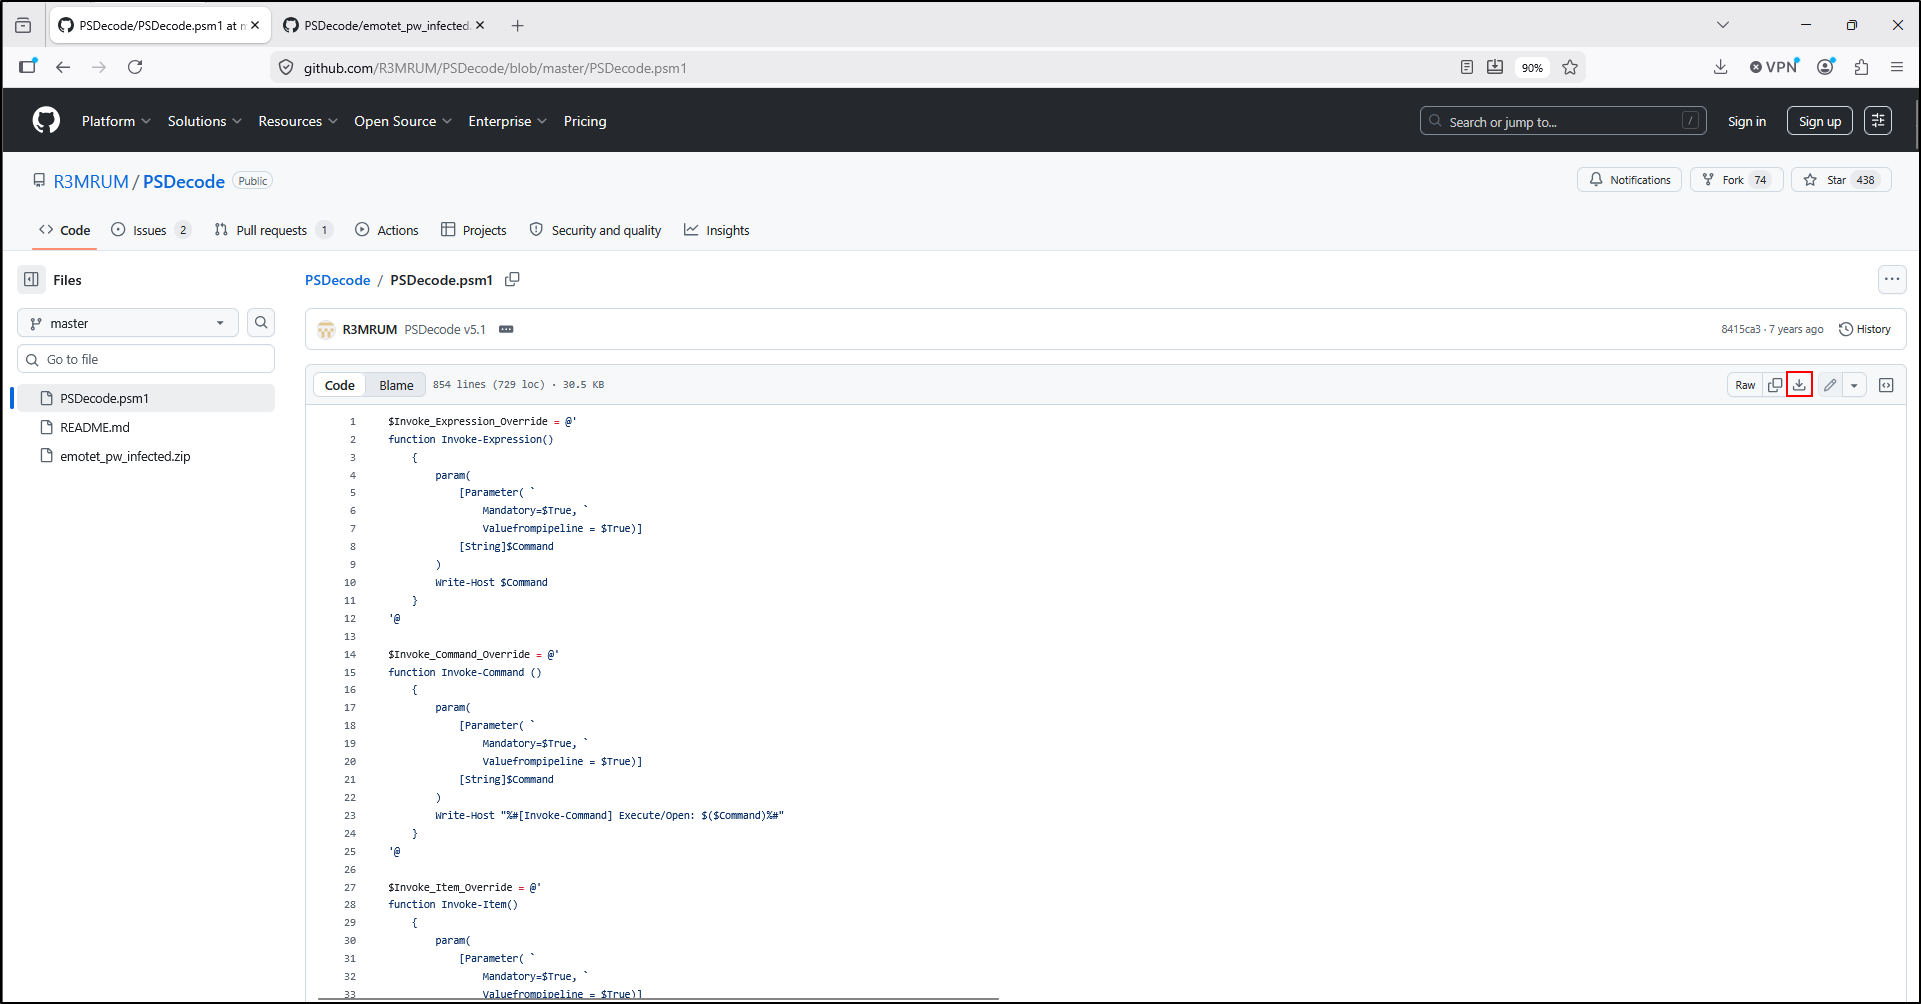1921x1004 pixels.
Task: Reload the current page
Action: tap(135, 67)
